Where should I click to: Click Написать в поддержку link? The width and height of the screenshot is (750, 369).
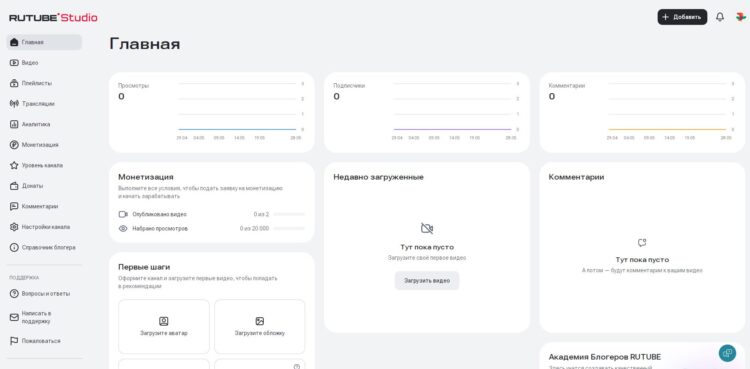[44, 317]
